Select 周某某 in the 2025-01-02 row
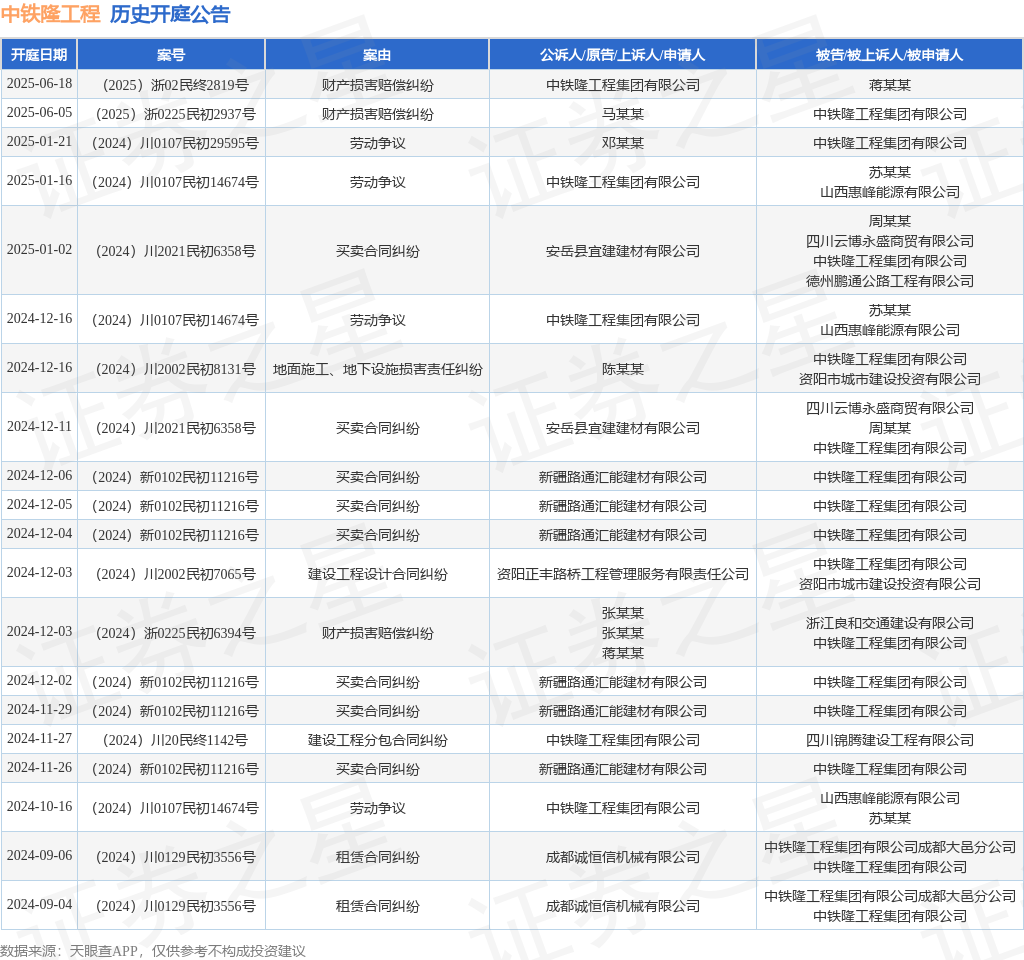This screenshot has height=960, width=1024. click(889, 221)
